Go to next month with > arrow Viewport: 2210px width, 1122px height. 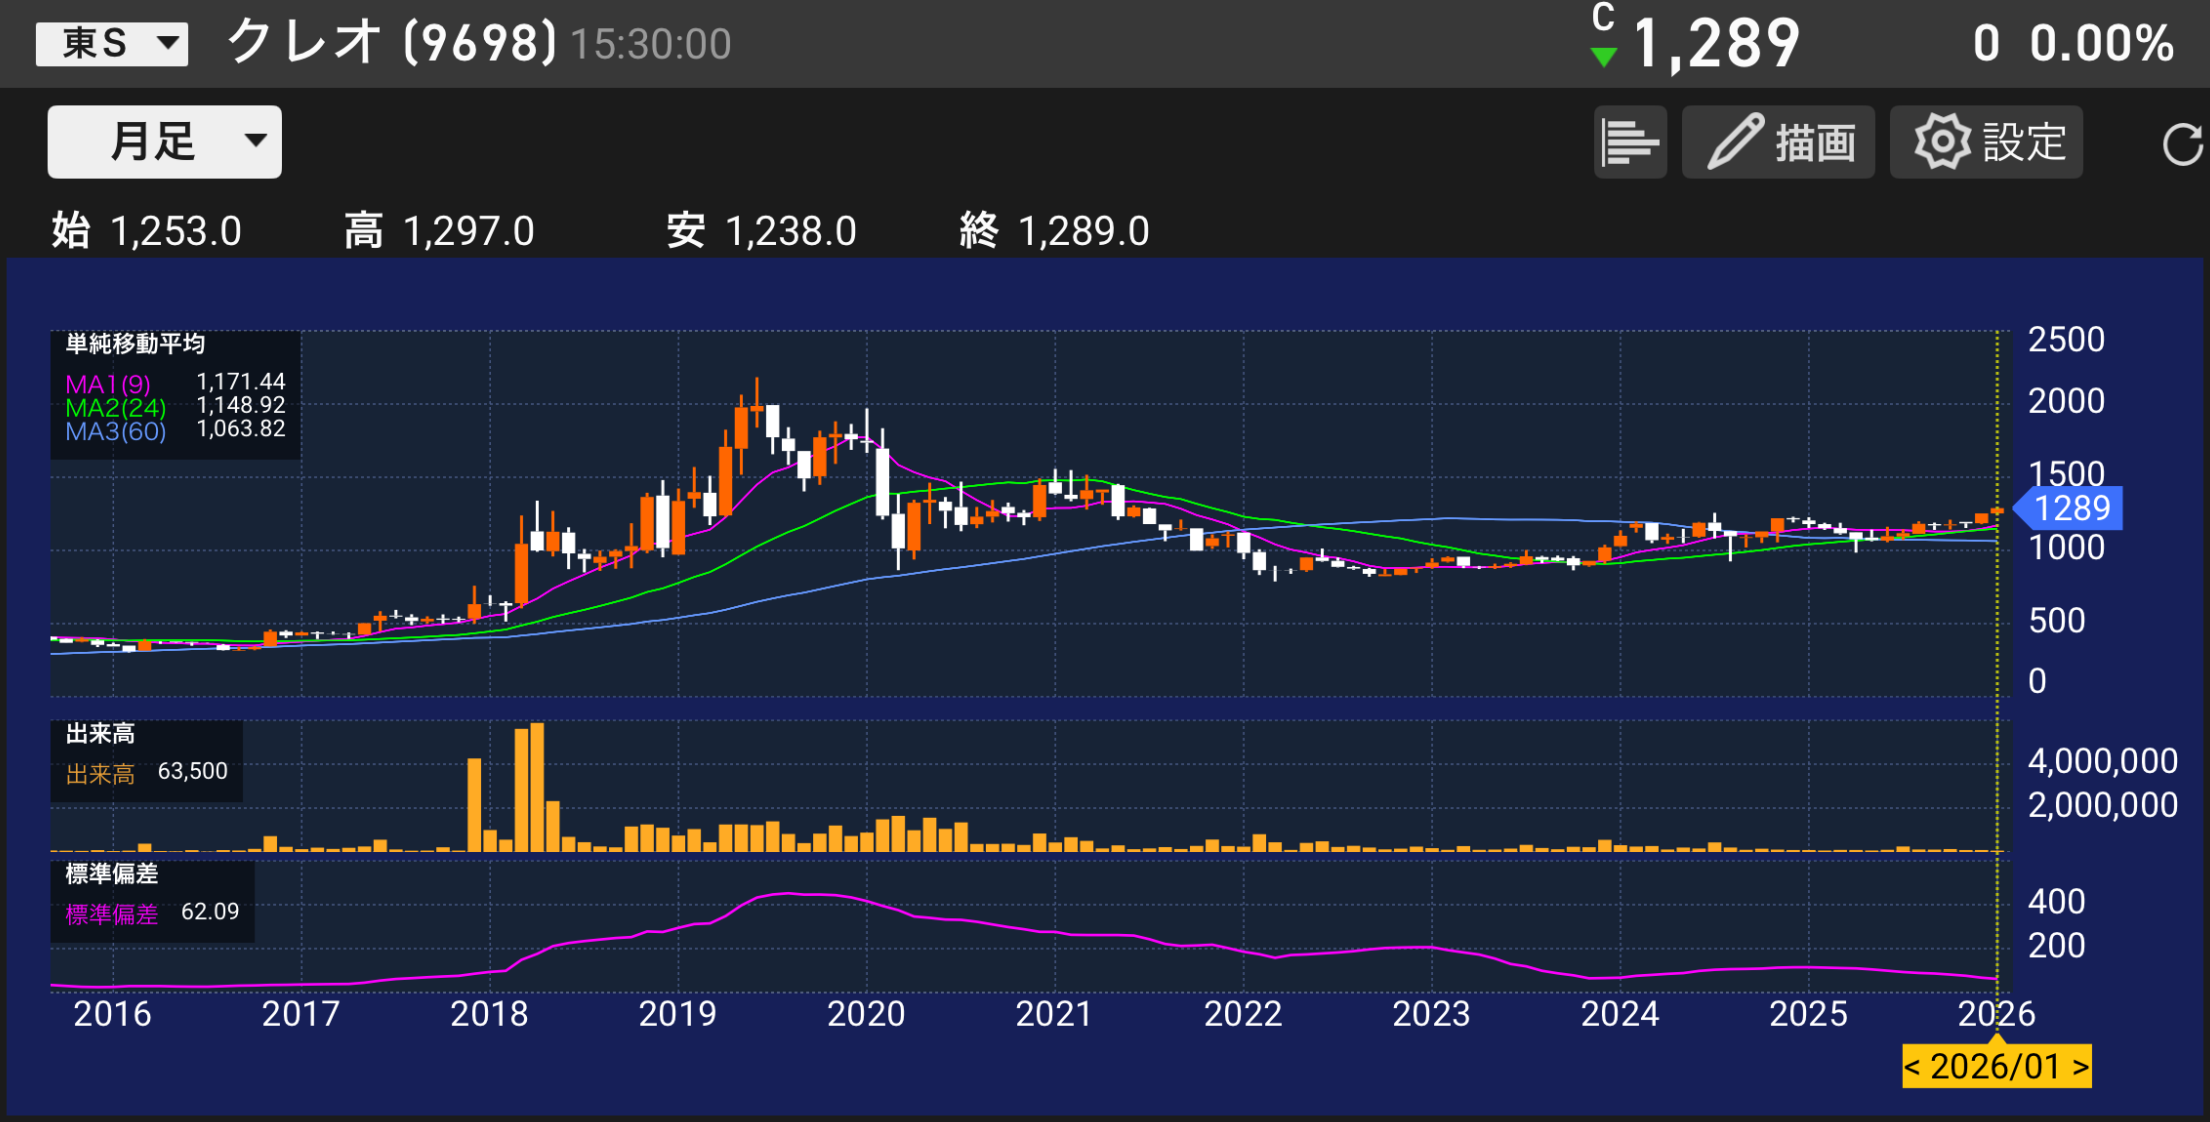tap(2080, 1067)
